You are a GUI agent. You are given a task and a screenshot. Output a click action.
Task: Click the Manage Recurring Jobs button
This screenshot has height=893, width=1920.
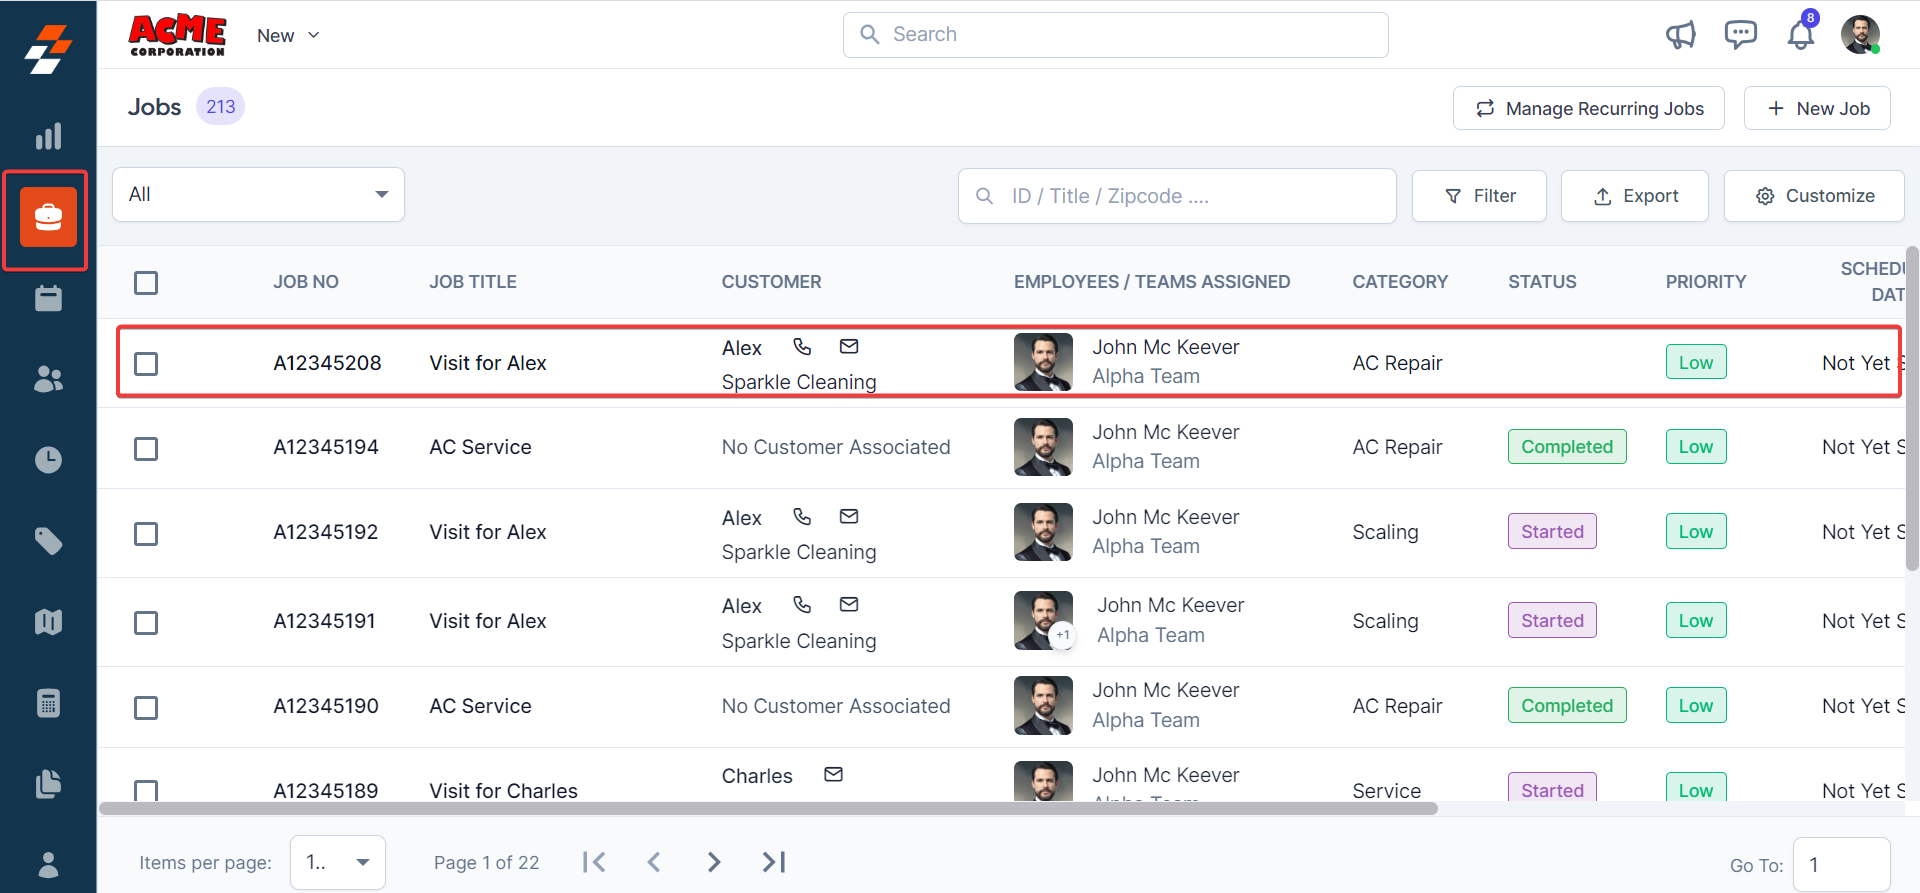click(1588, 108)
